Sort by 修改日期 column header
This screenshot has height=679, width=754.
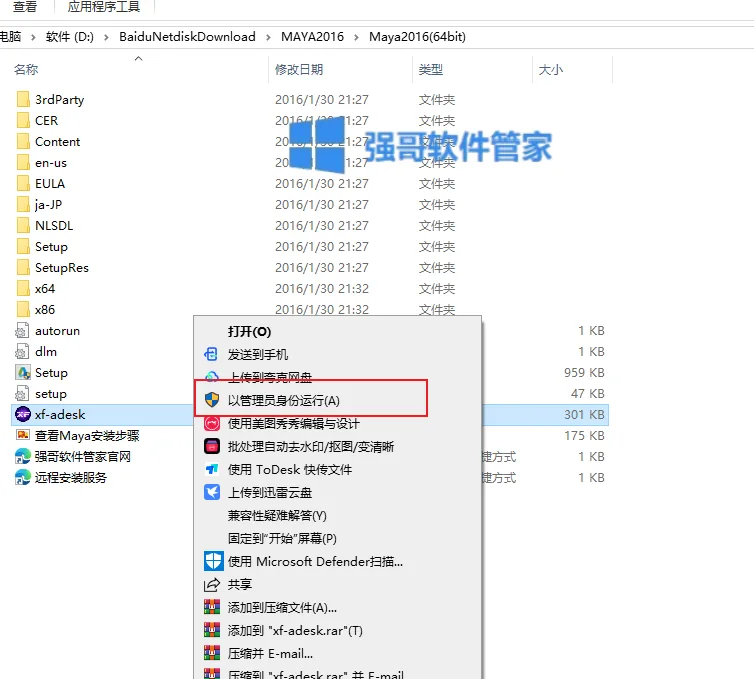coord(299,70)
